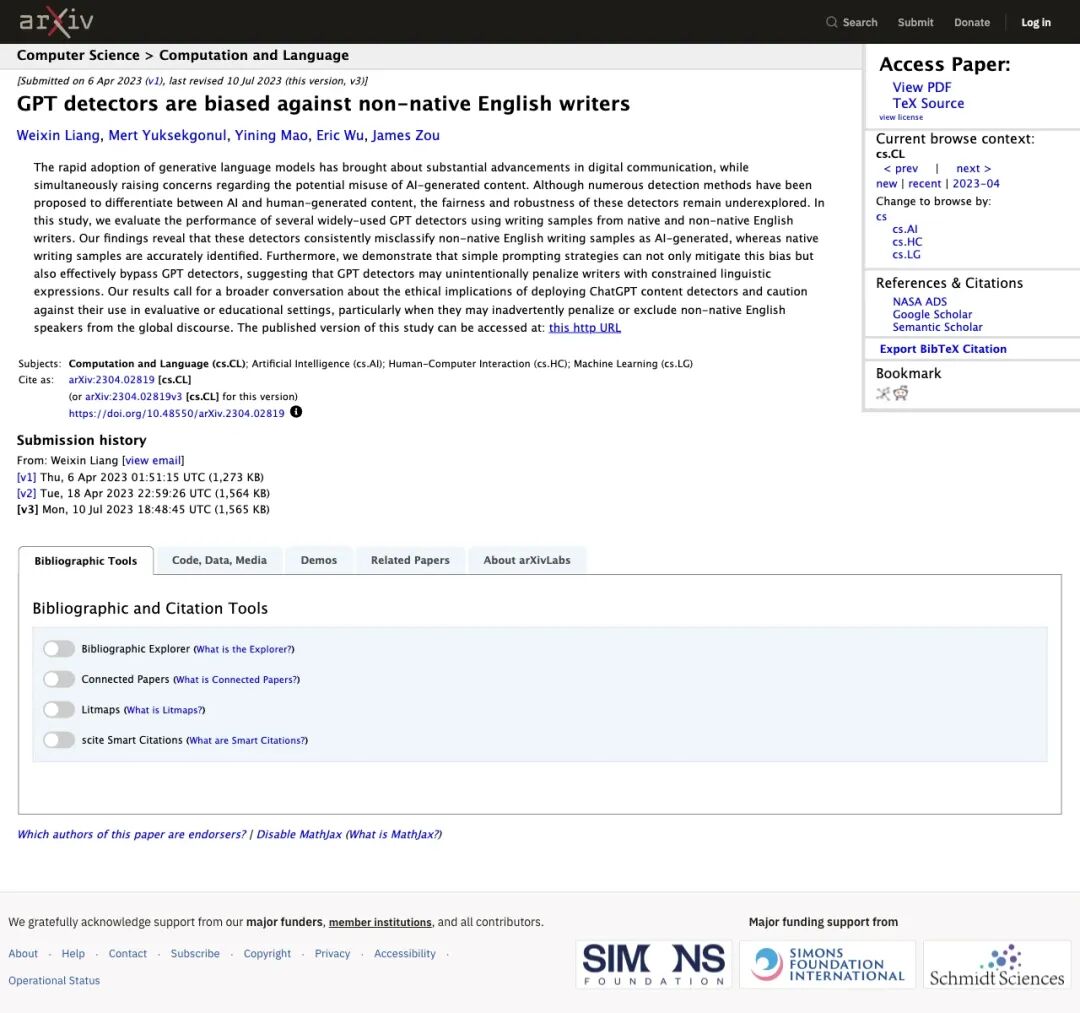1080x1013 pixels.
Task: Click 'What is Litmaps?' link
Action: click(165, 709)
